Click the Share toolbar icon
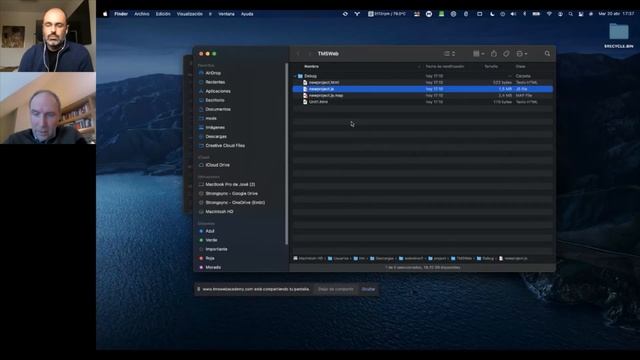This screenshot has width=640, height=360. point(493,53)
